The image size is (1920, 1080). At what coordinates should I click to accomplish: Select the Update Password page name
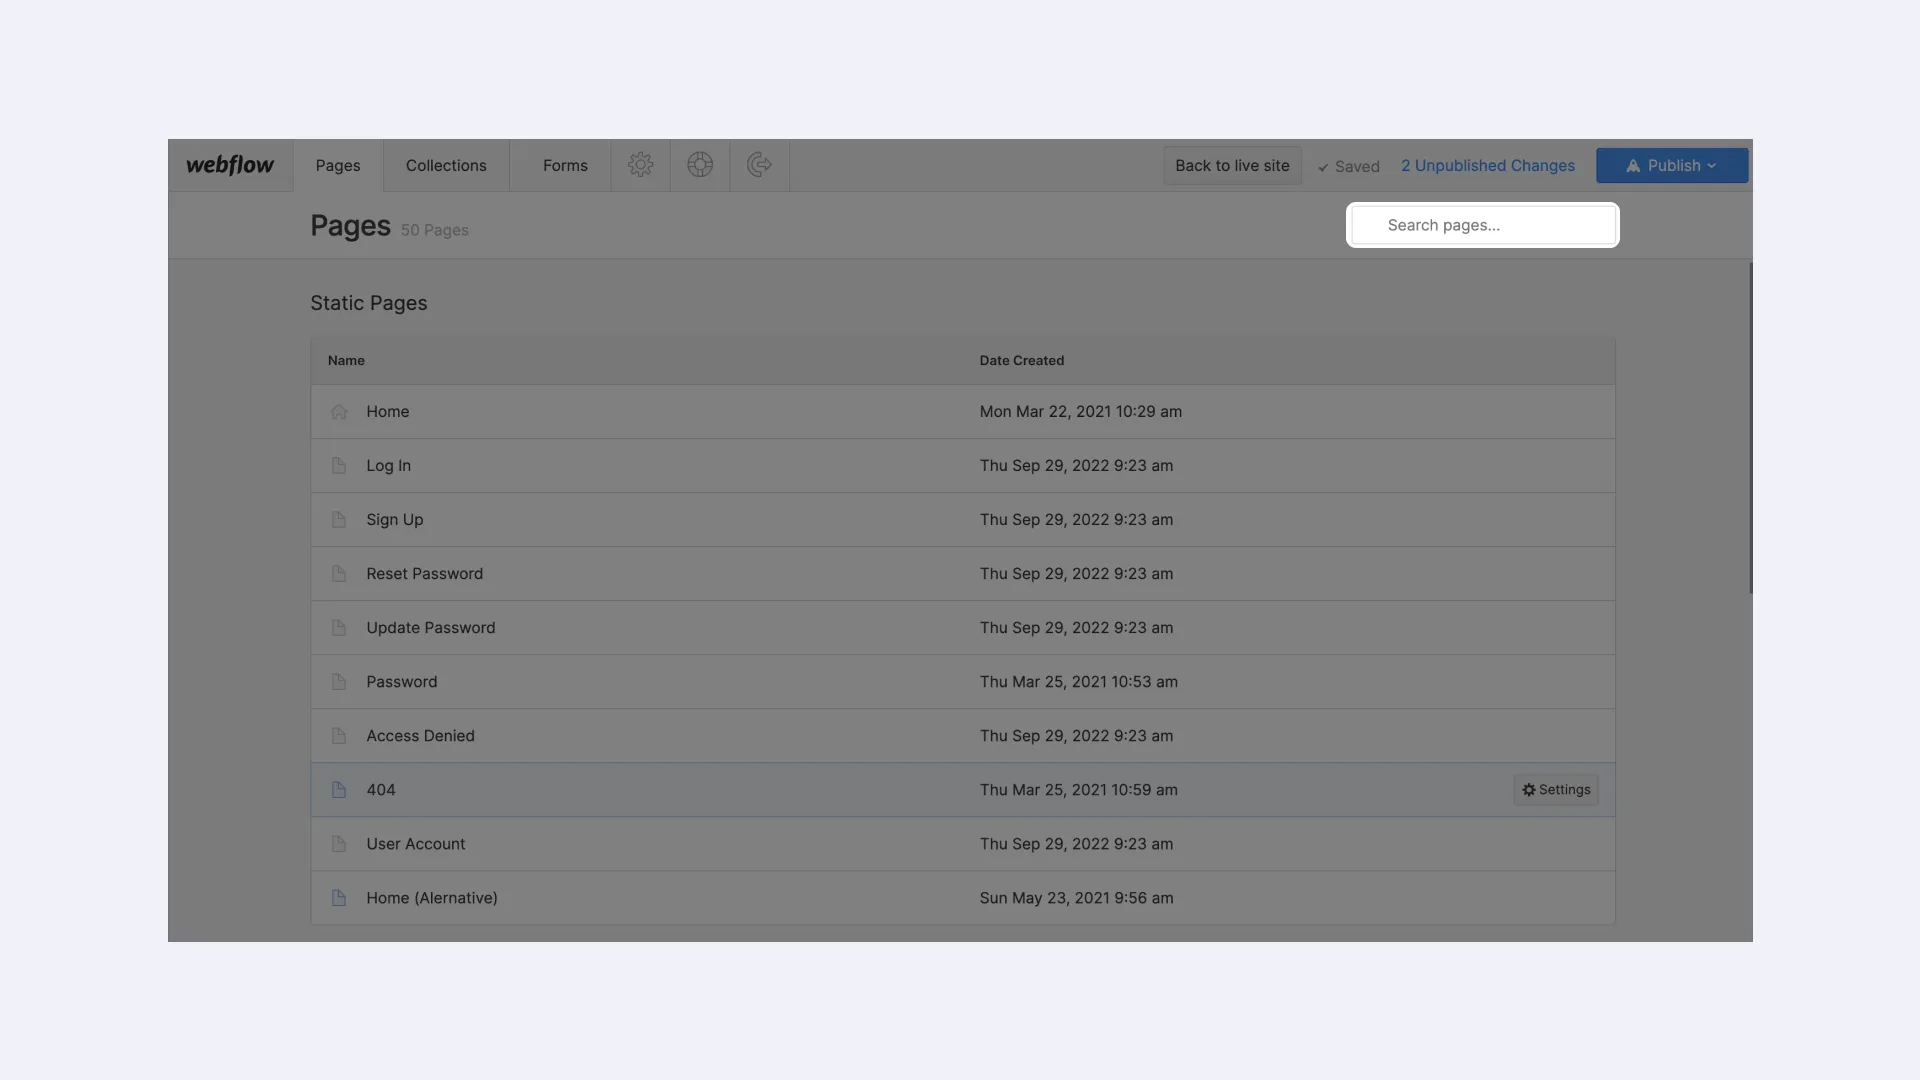(x=431, y=628)
